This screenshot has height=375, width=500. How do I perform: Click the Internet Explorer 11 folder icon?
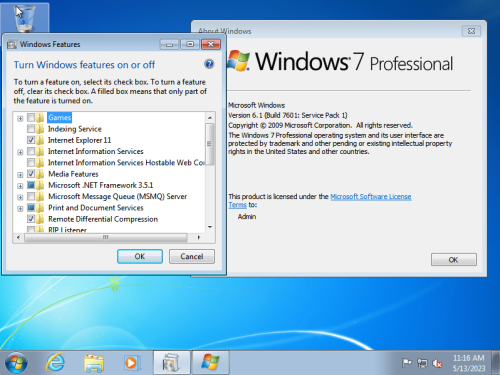point(40,140)
